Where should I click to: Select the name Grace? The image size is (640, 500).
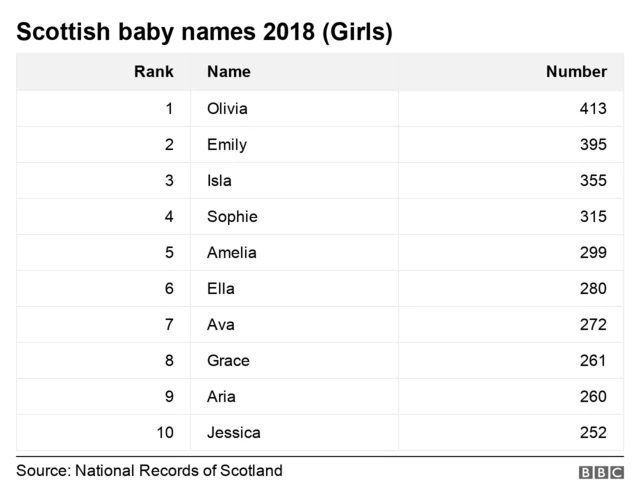click(x=228, y=360)
